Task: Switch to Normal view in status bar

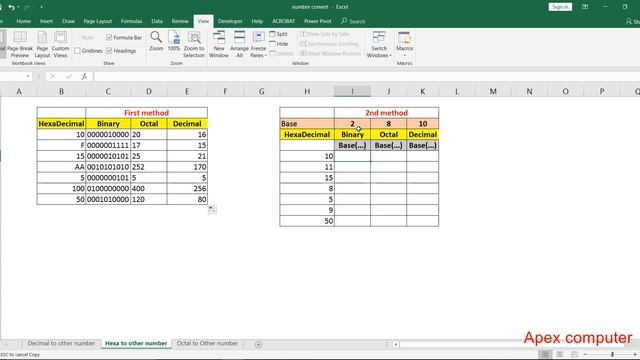Action: pos(545,354)
